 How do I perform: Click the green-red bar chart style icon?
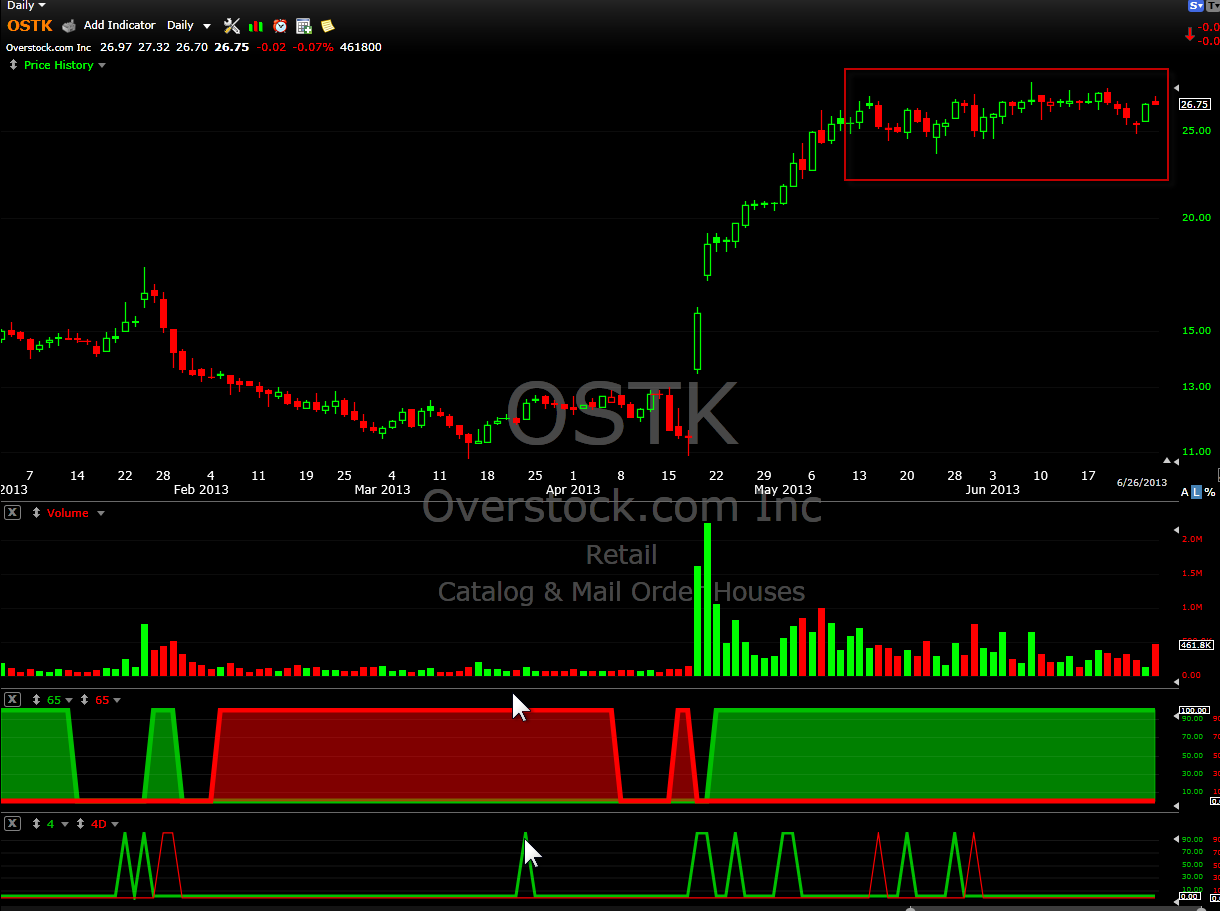(256, 26)
